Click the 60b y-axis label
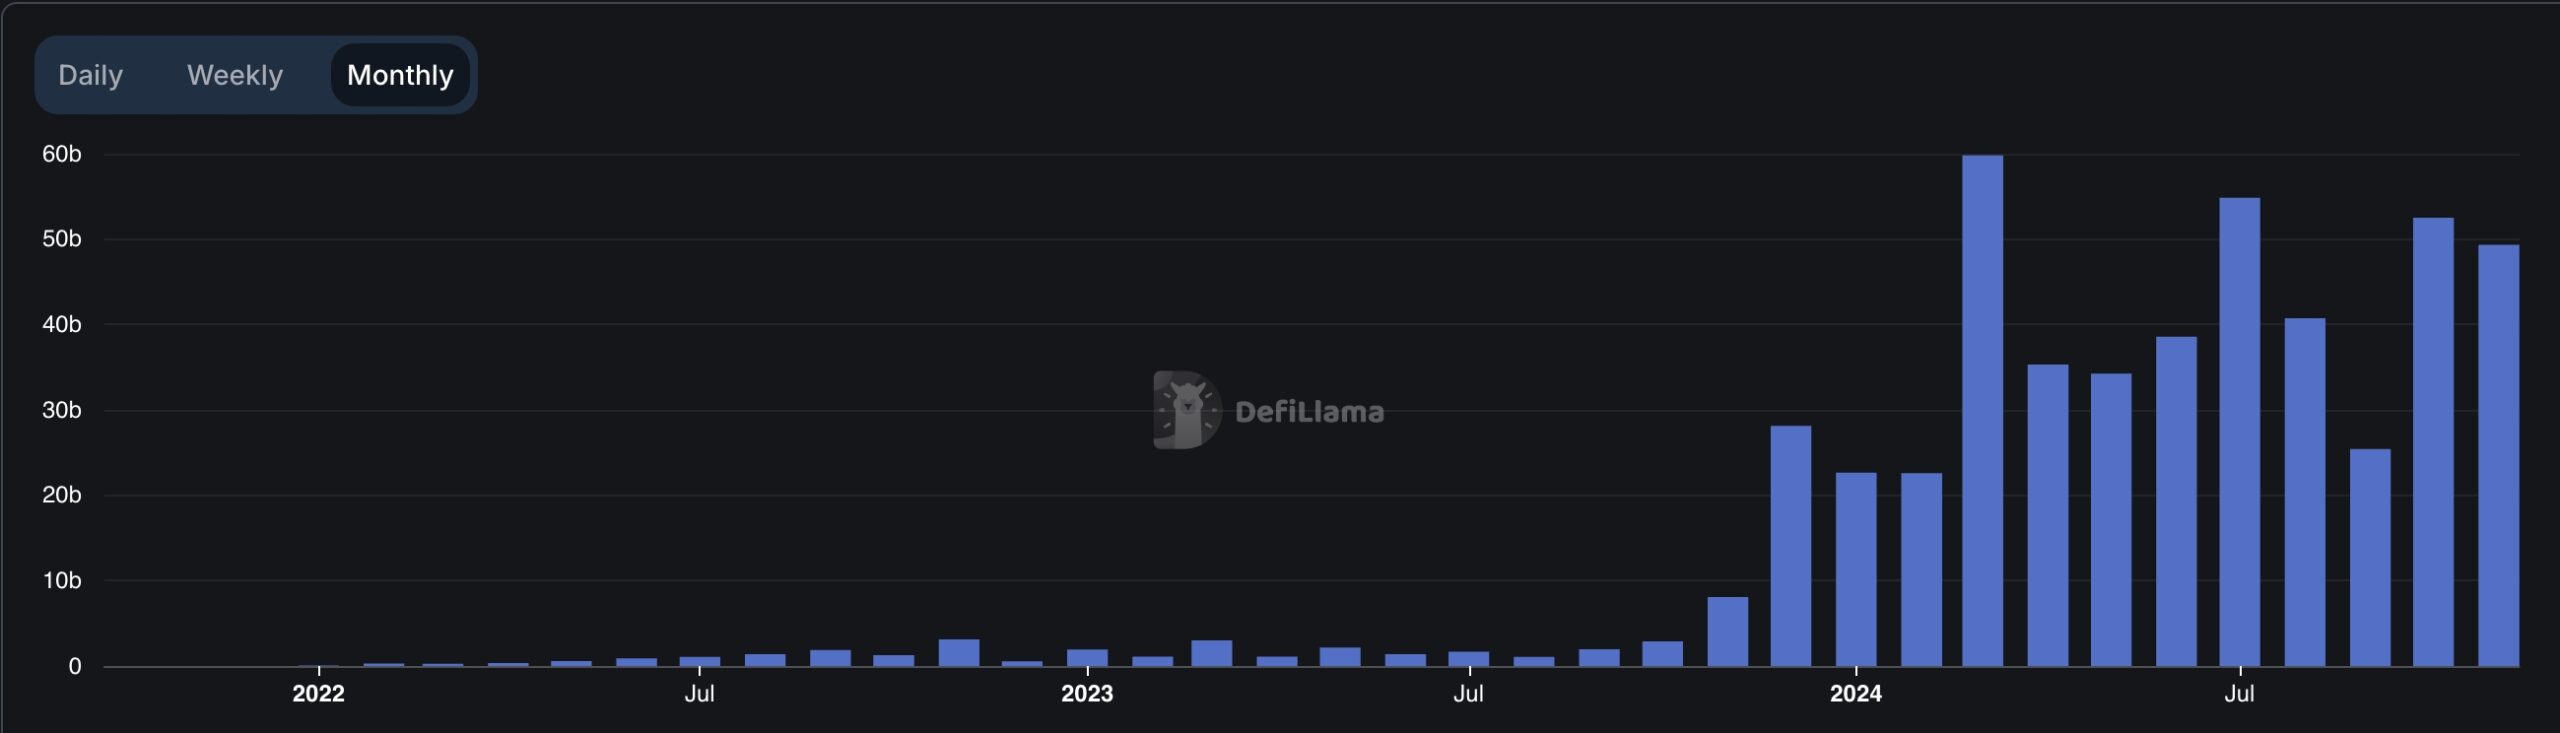The width and height of the screenshot is (2560, 733). point(61,154)
